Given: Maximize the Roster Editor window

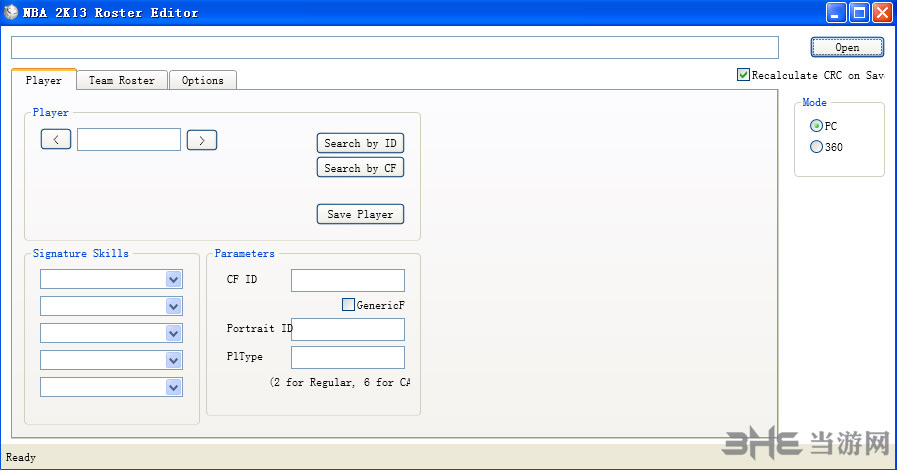Looking at the screenshot, I should pos(859,12).
